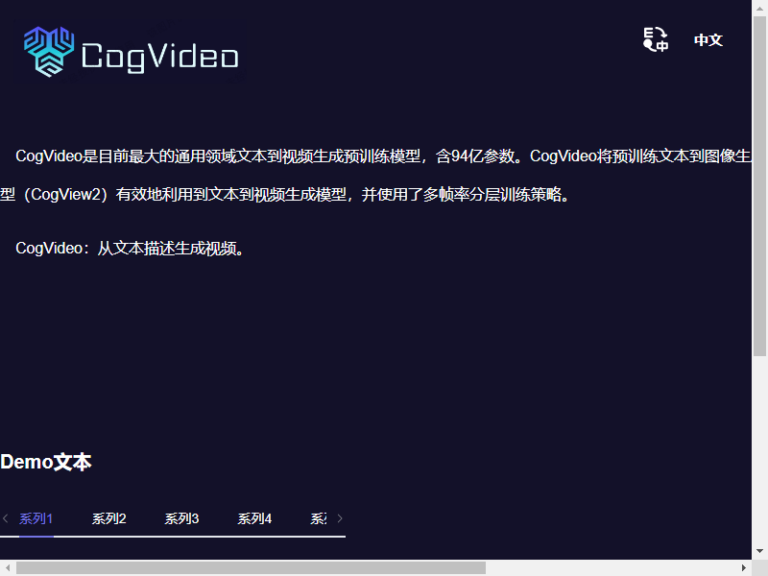Screen dimensions: 768x576
Task: Open the 系列2 tab
Action: (109, 518)
